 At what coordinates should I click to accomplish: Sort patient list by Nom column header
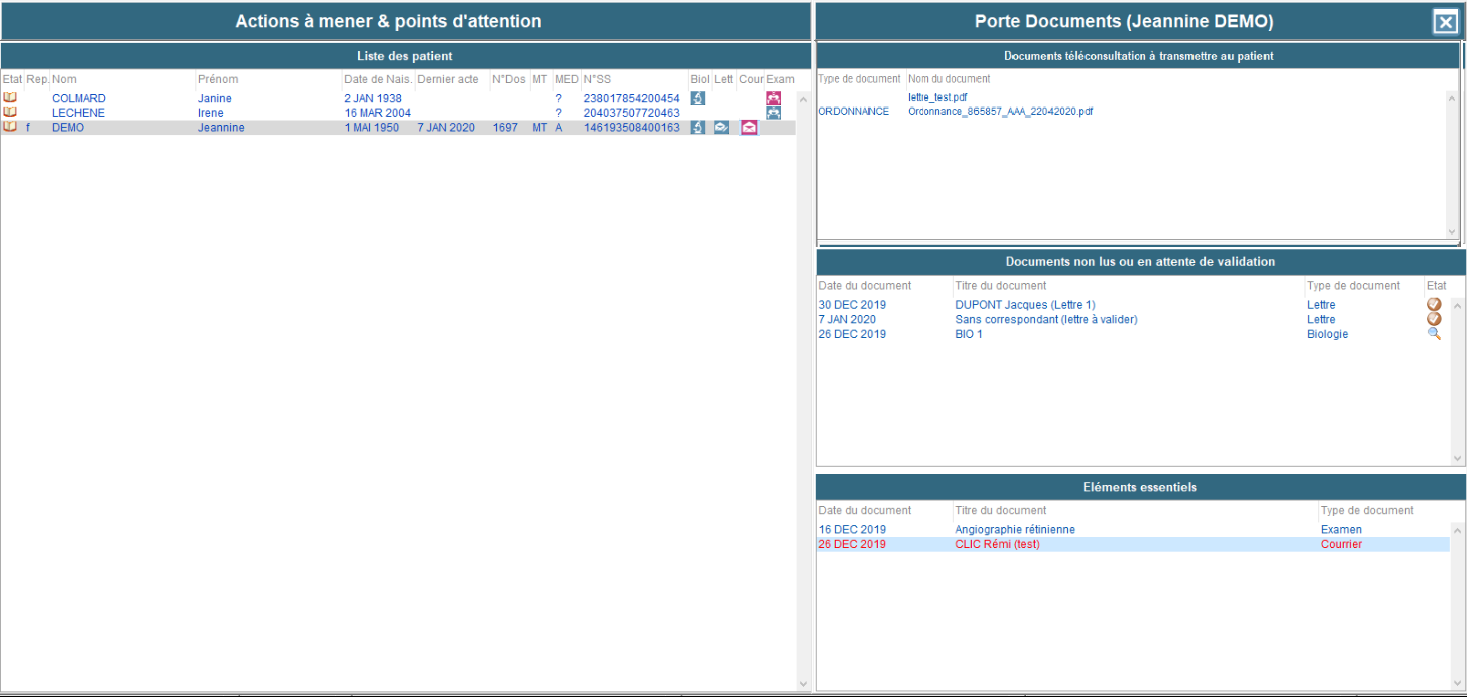pos(64,79)
